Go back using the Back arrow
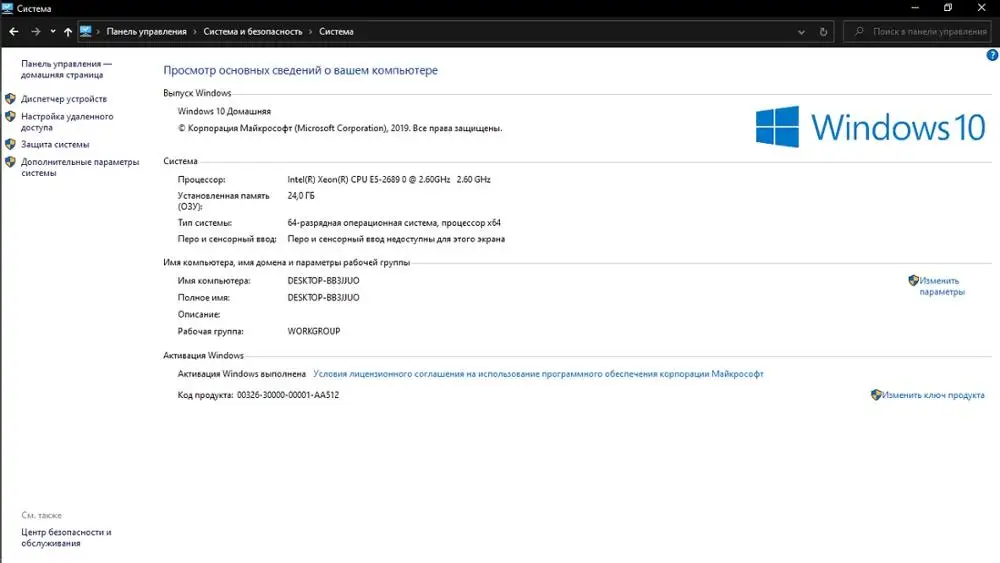The height and width of the screenshot is (563, 1000). click(14, 31)
